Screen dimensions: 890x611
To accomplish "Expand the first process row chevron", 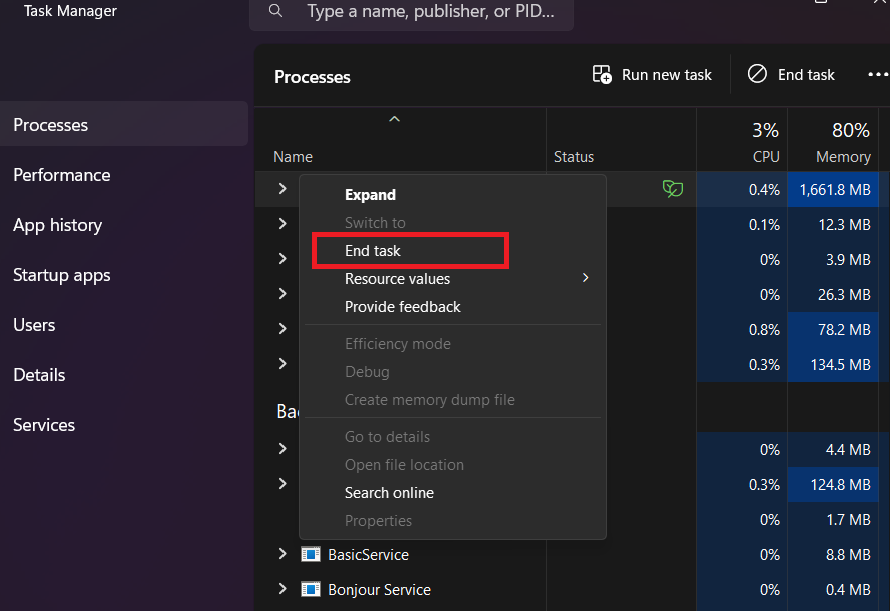I will tap(282, 188).
